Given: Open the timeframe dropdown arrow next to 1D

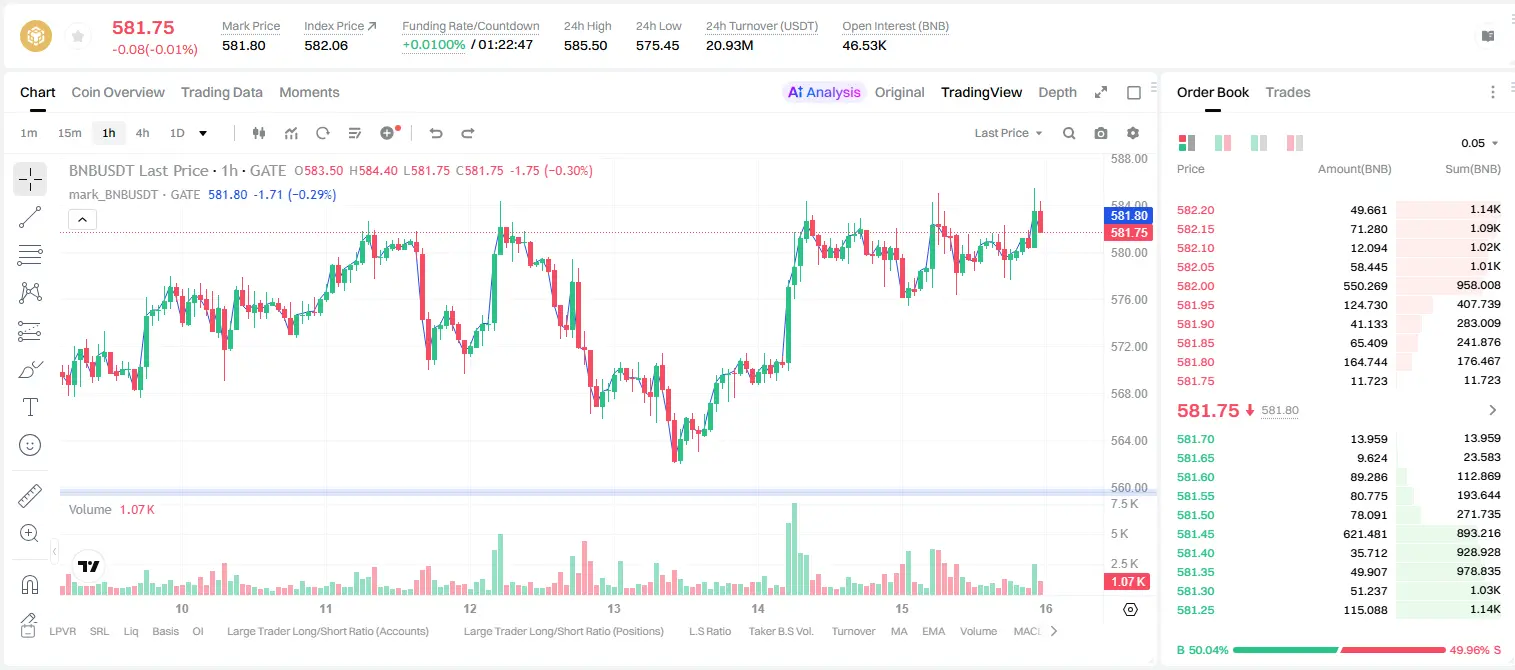Looking at the screenshot, I should point(203,133).
